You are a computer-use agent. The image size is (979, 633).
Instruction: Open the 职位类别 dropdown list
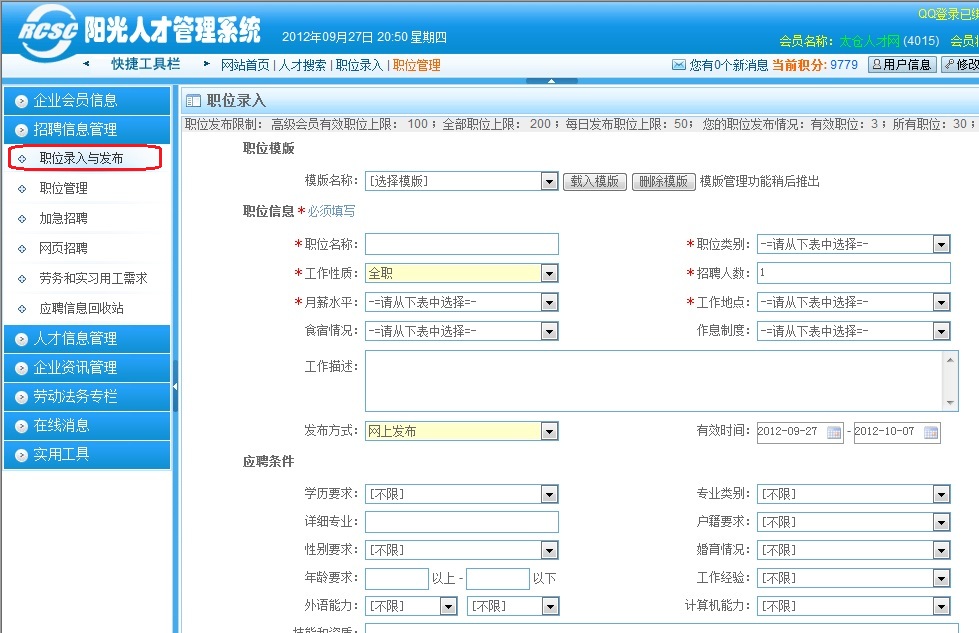(941, 245)
